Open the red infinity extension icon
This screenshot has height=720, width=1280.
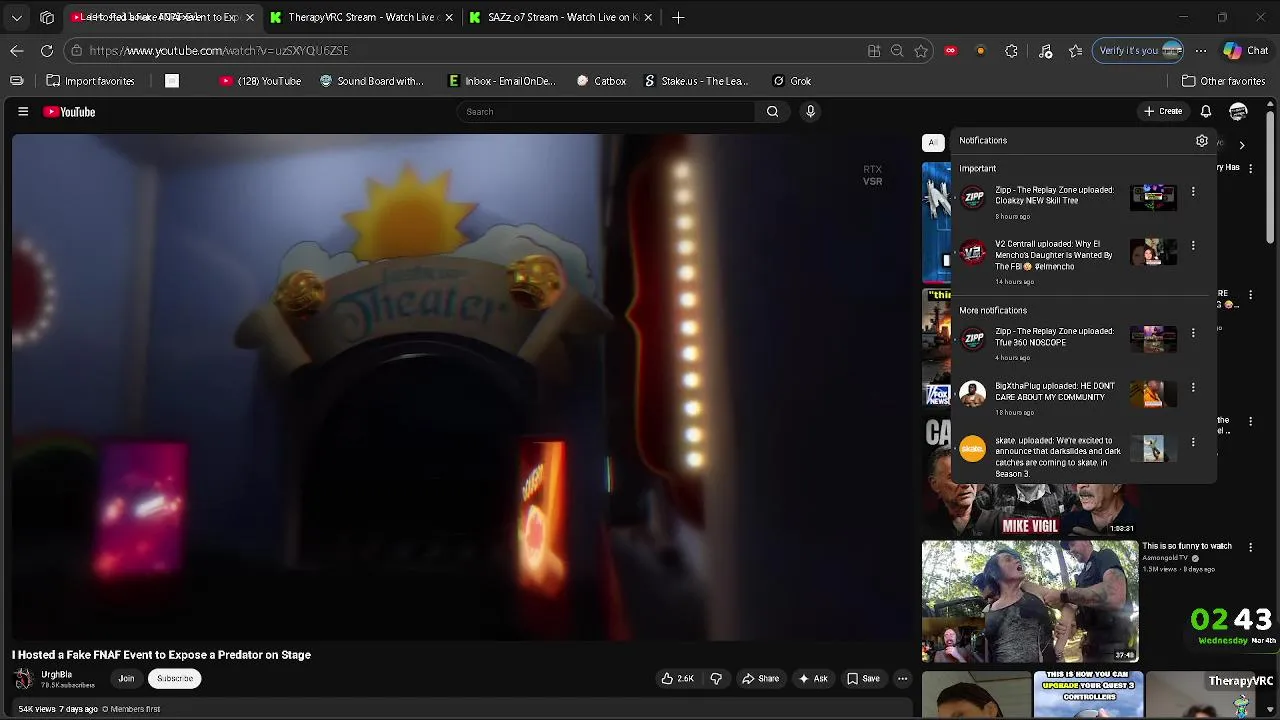click(x=951, y=51)
